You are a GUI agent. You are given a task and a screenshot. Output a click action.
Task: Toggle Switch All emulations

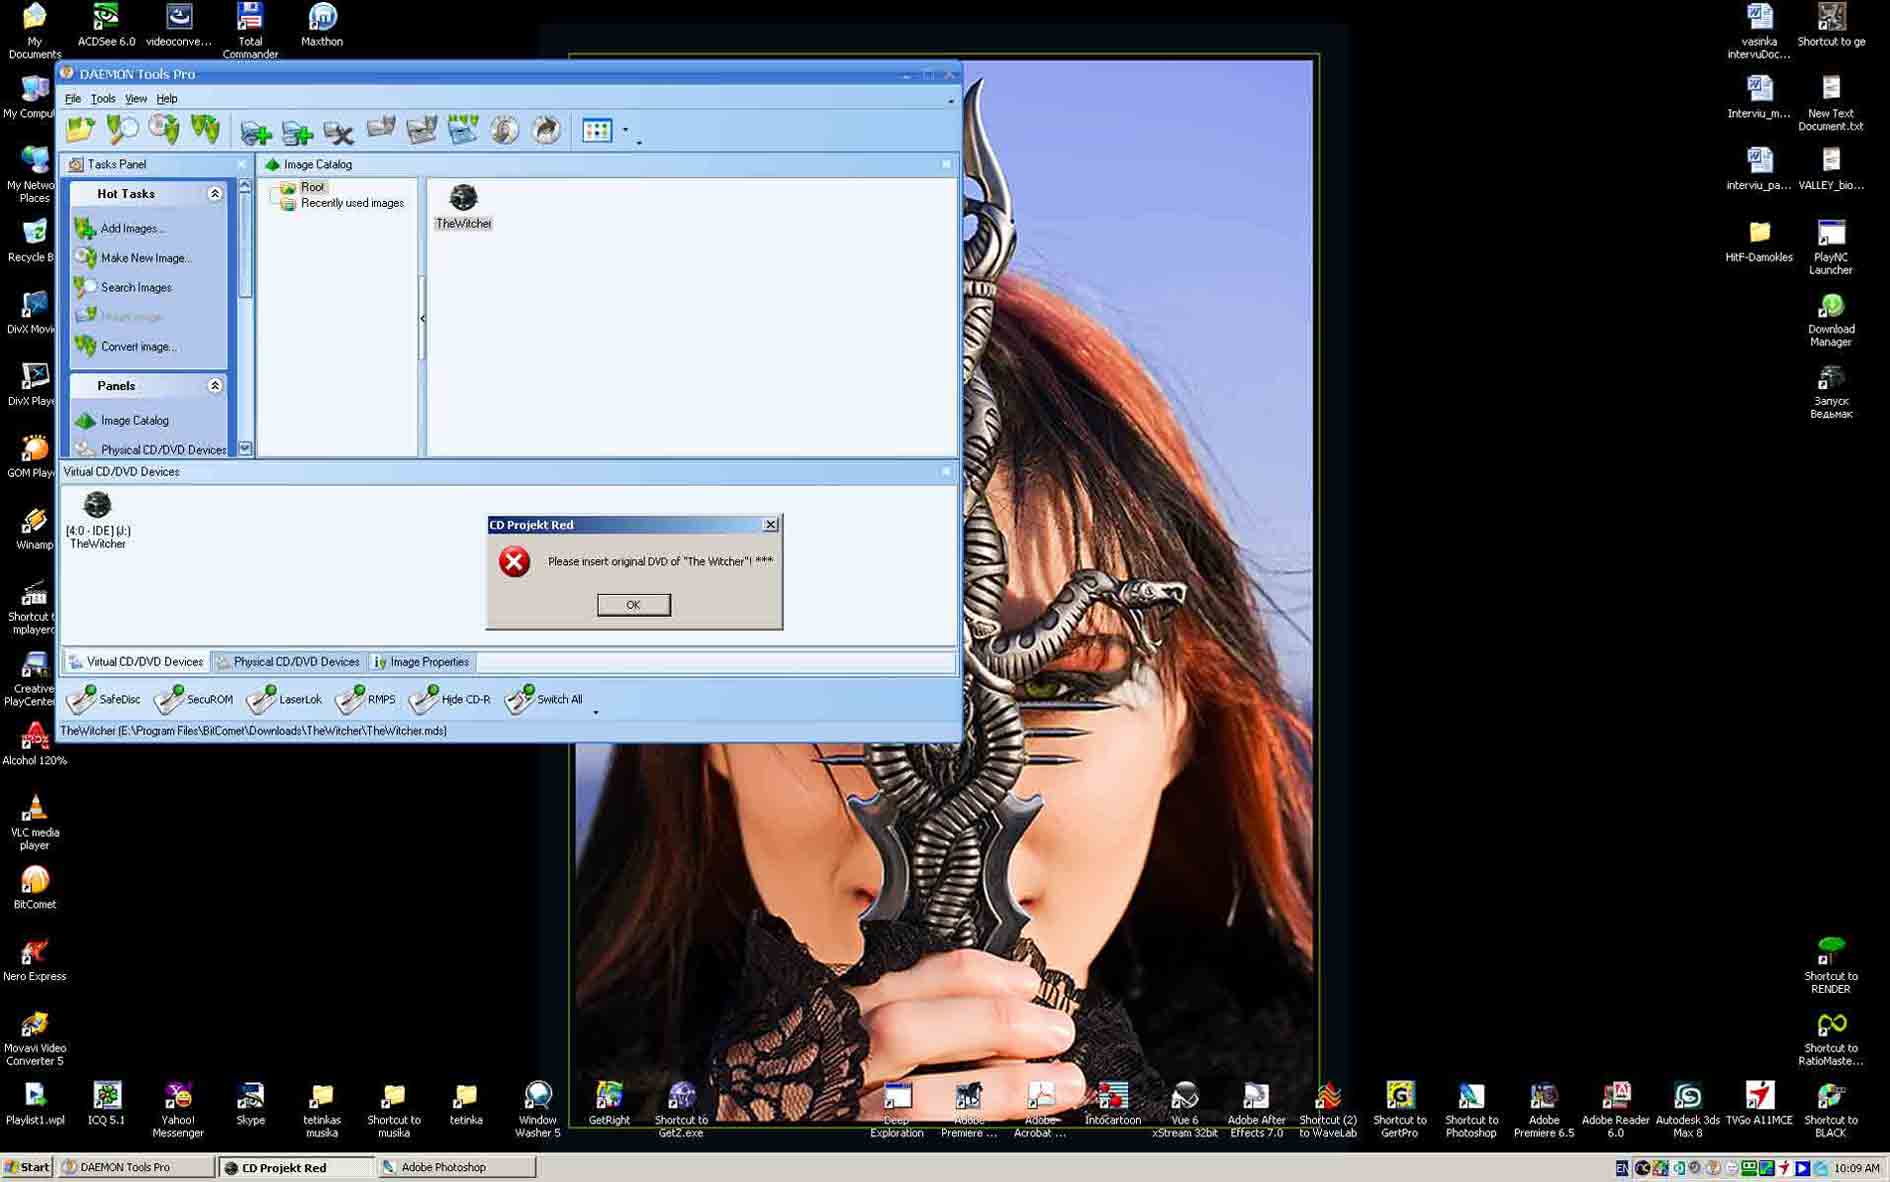[x=544, y=700]
